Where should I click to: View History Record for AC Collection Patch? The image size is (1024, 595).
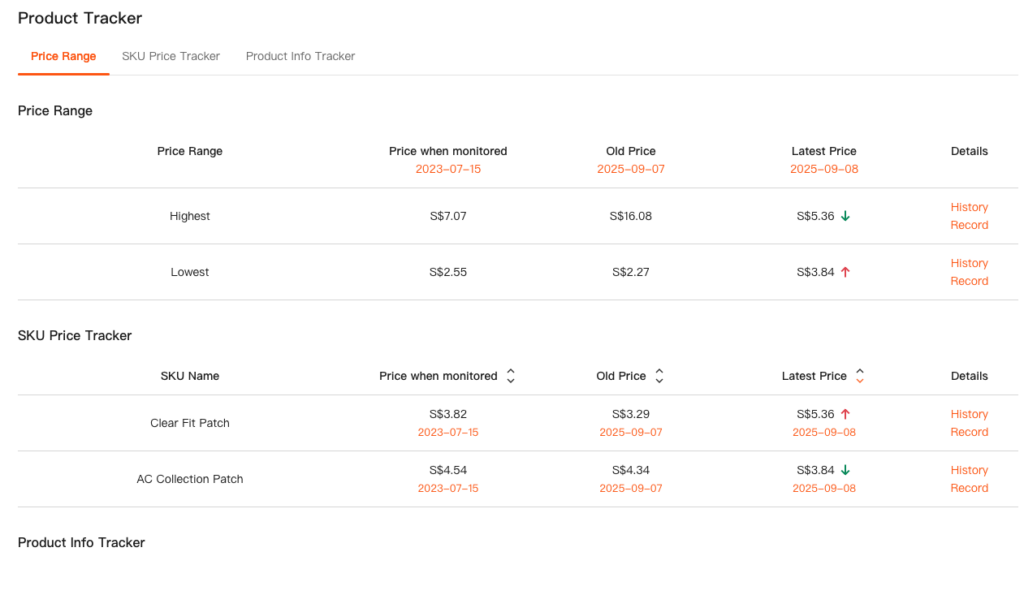pyautogui.click(x=968, y=479)
